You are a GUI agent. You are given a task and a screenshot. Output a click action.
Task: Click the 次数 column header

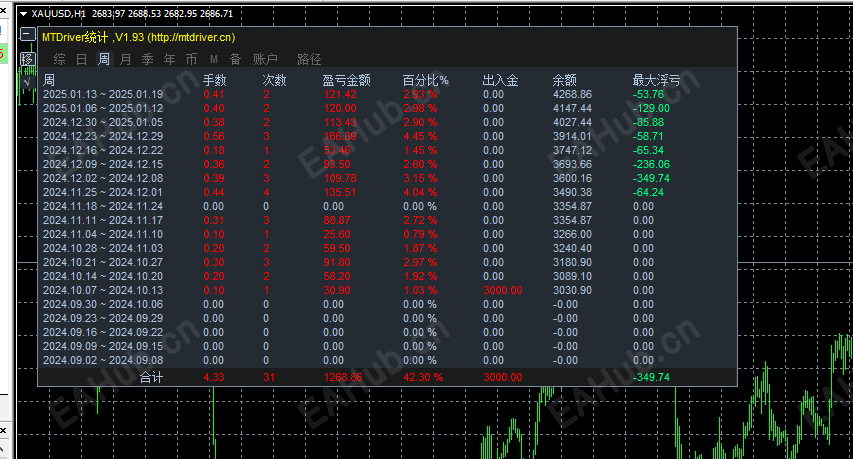274,80
